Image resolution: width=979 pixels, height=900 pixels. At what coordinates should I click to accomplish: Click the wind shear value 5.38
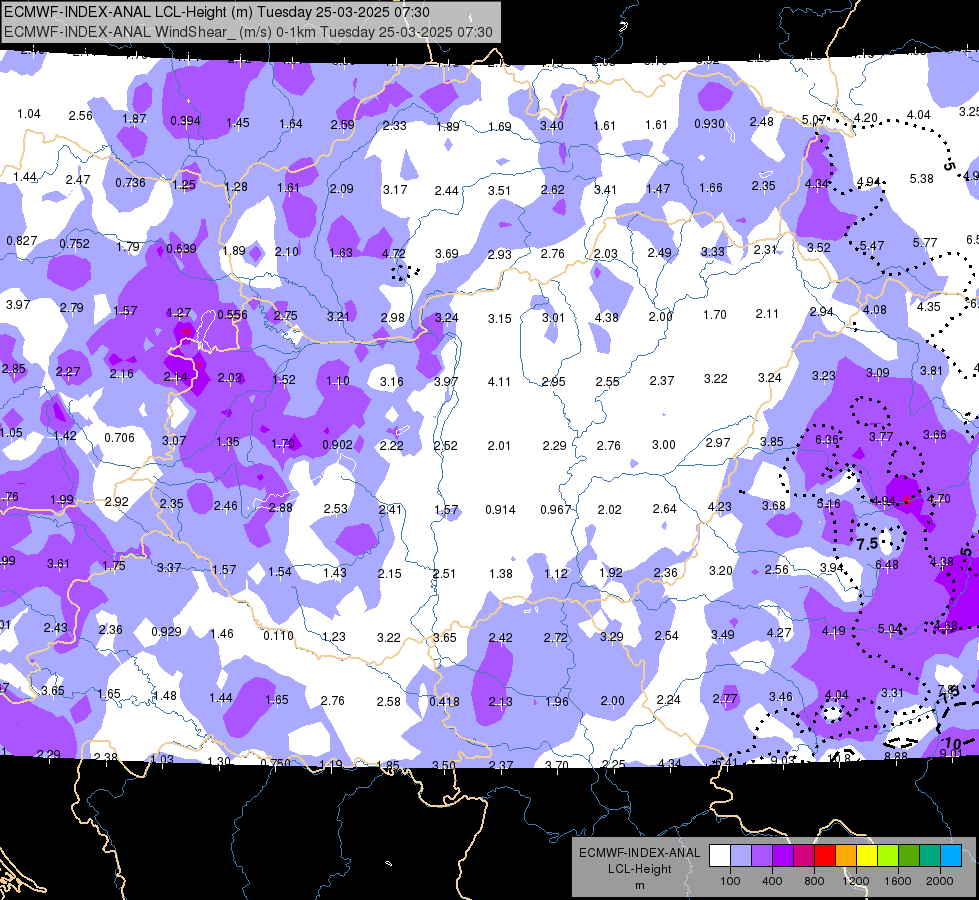coord(922,179)
